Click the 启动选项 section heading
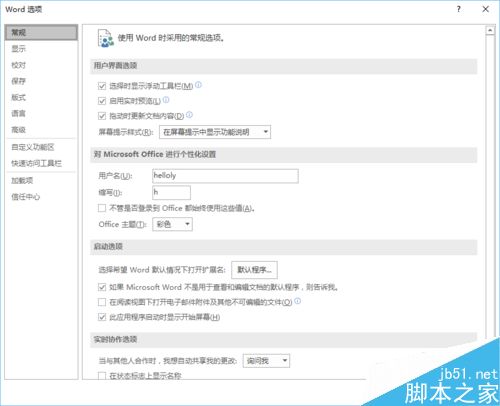The height and width of the screenshot is (406, 500). pos(108,246)
